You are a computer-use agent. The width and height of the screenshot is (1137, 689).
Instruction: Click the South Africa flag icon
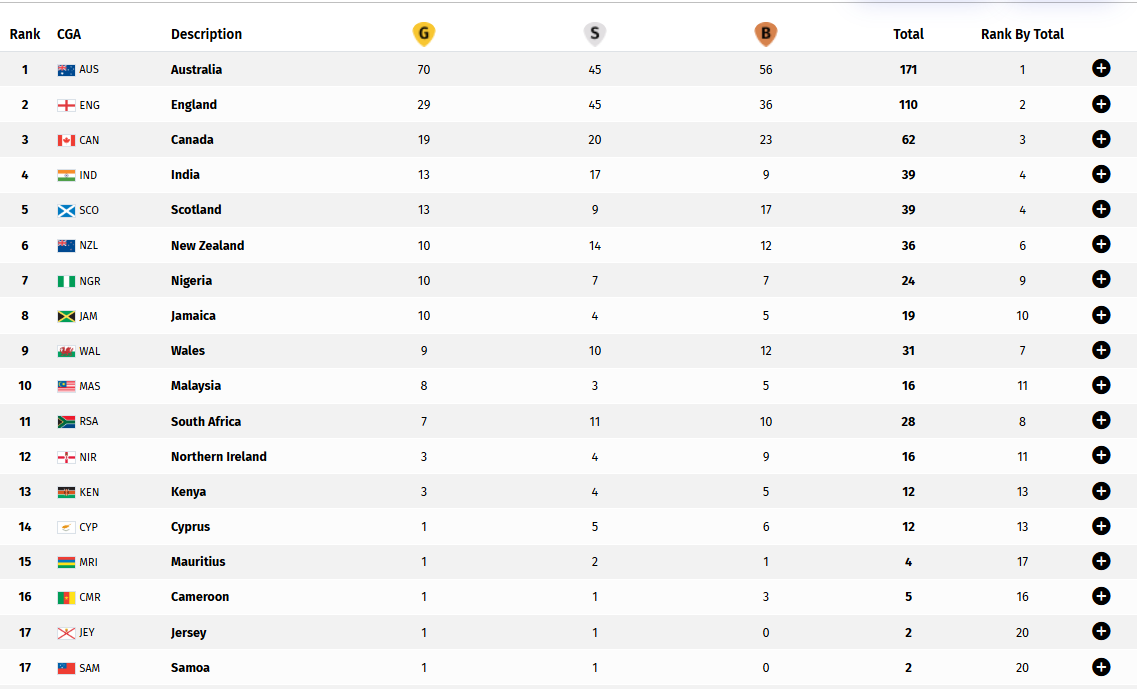point(66,422)
